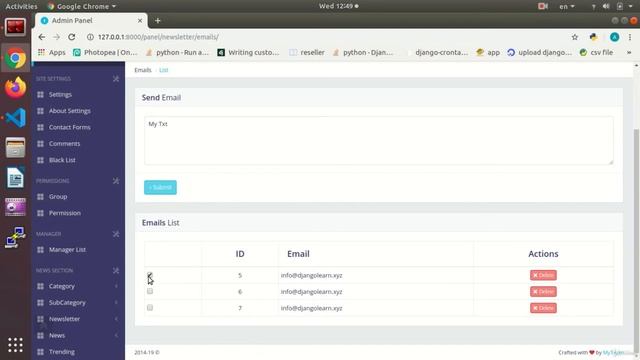This screenshot has width=640, height=360.
Task: Click the Emails breadcrumb
Action: 143,70
